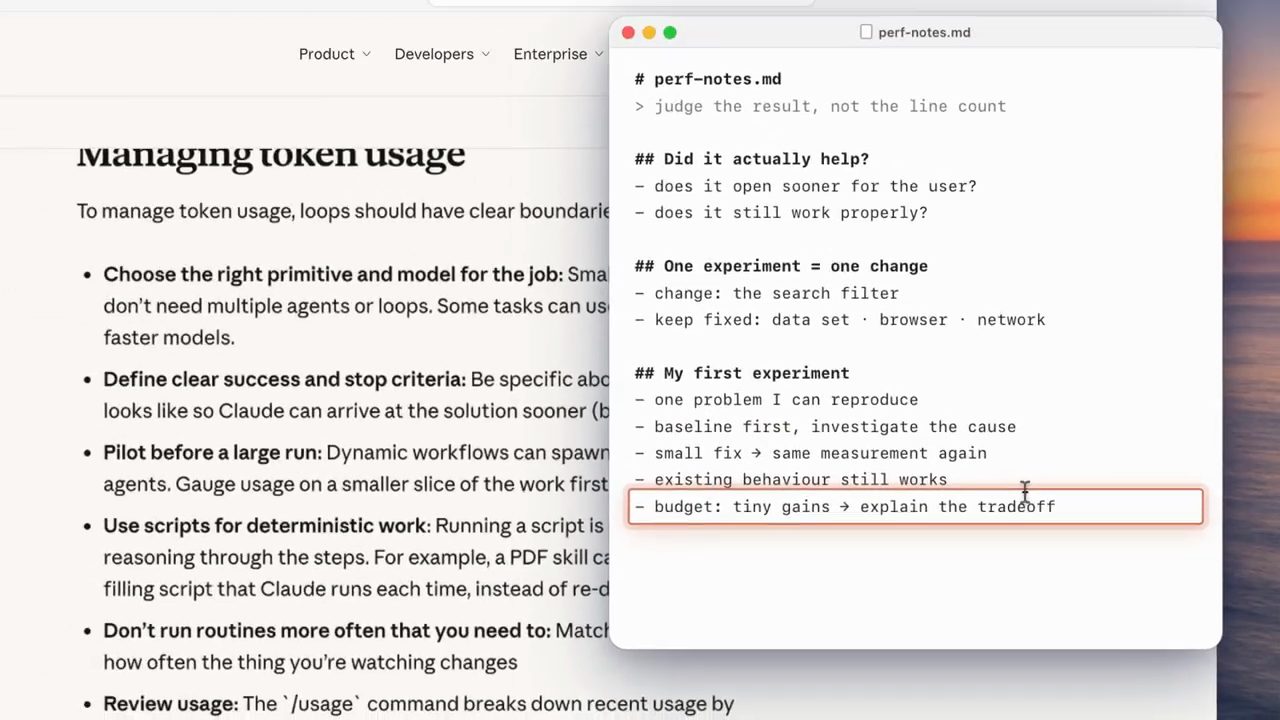Click the 'baseline first, investigate the cause' line

point(825,426)
